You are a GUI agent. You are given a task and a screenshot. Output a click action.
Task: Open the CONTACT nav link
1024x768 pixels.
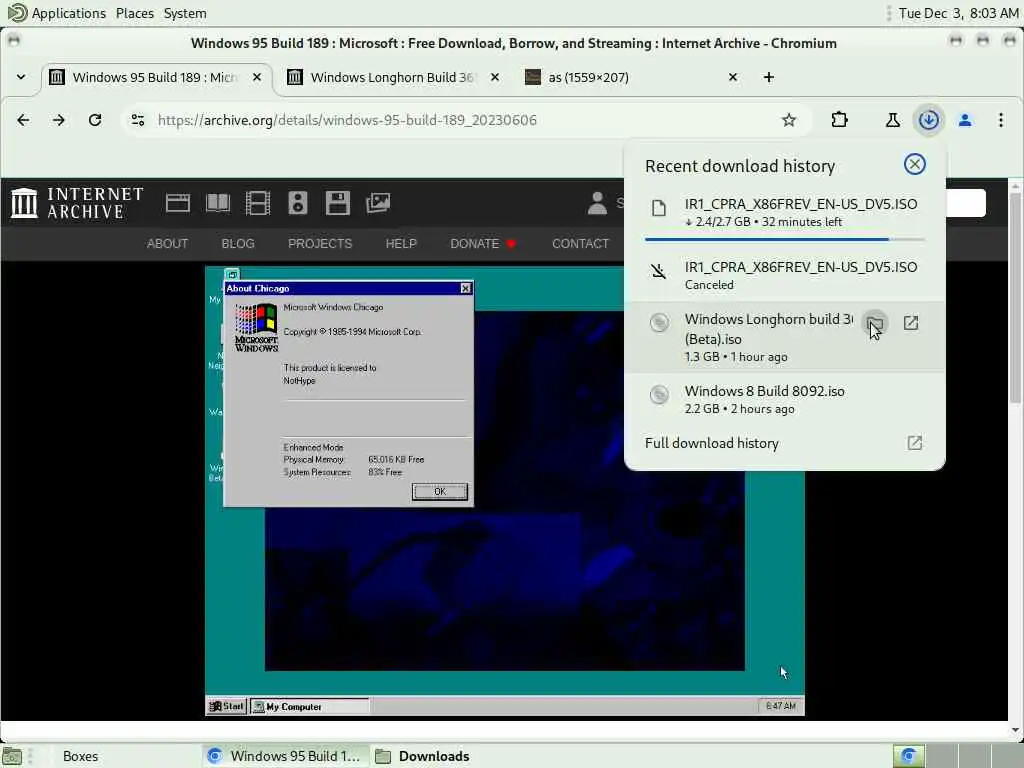pos(580,244)
